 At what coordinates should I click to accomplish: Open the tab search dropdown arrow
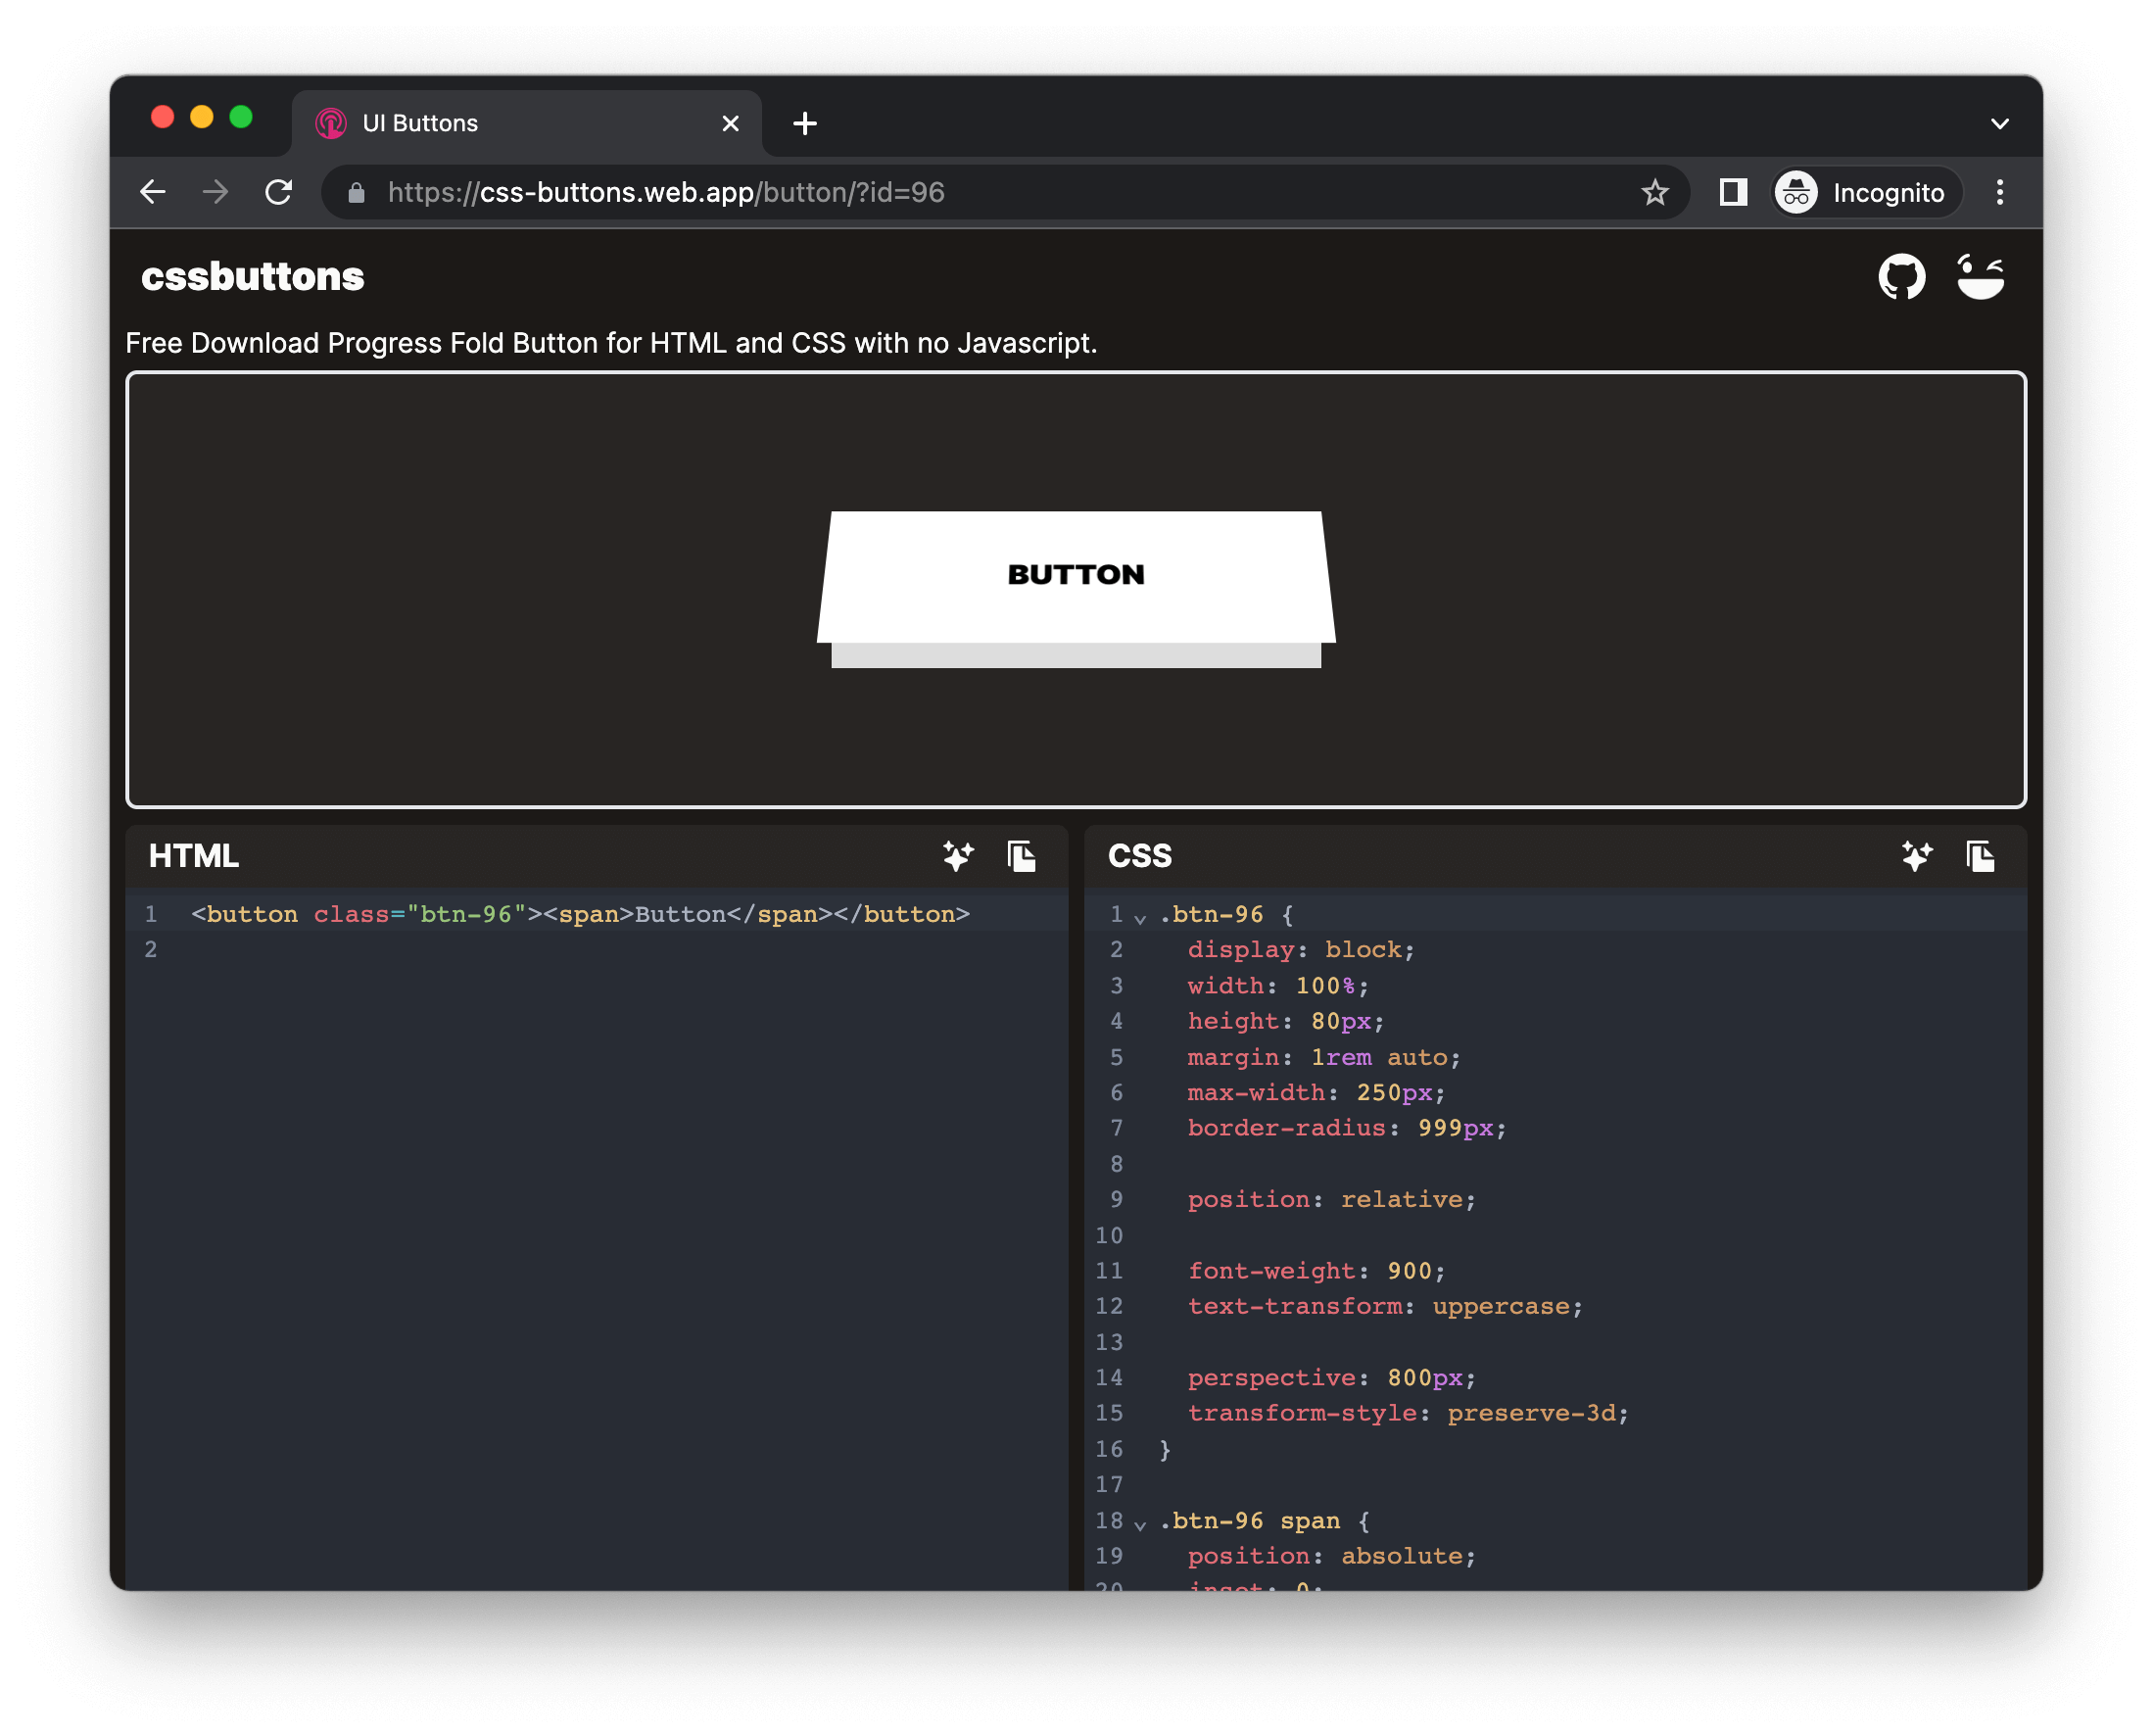[x=1999, y=124]
